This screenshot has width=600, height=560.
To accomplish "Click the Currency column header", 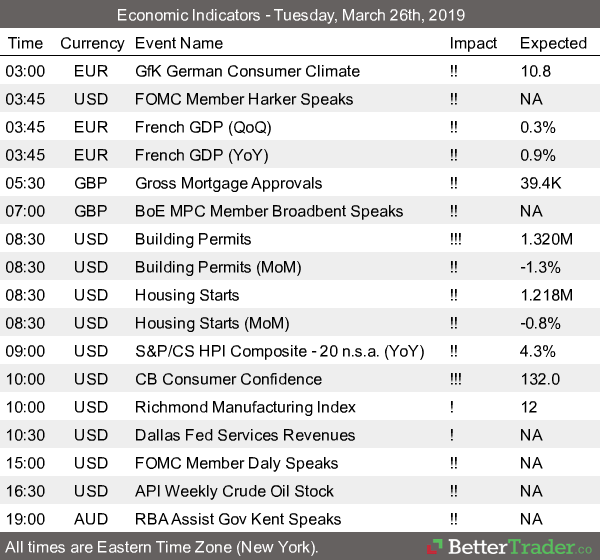I will click(x=92, y=43).
